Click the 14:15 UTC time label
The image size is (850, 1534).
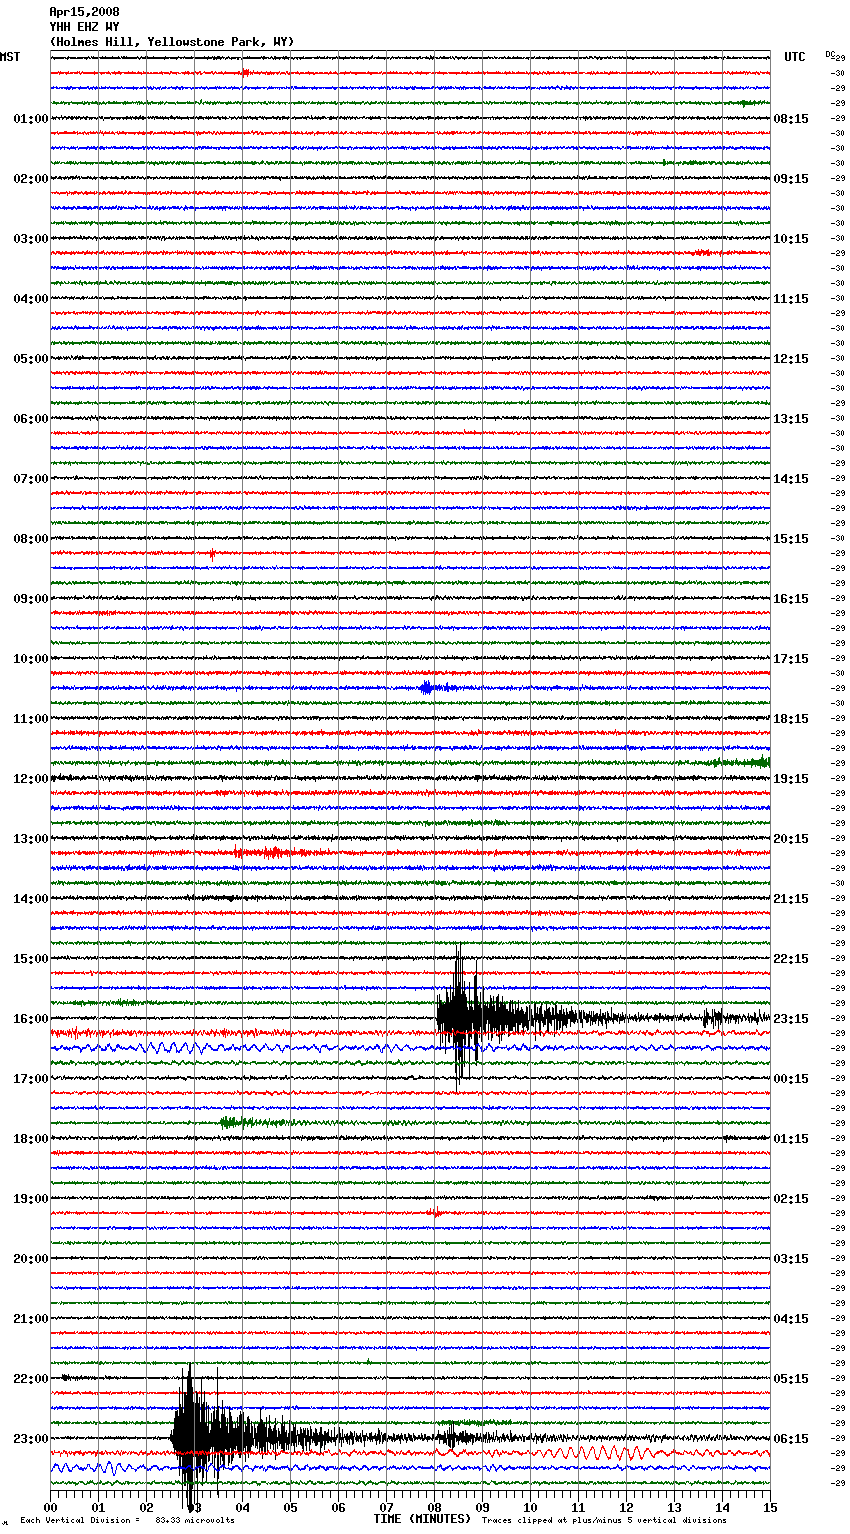791,479
